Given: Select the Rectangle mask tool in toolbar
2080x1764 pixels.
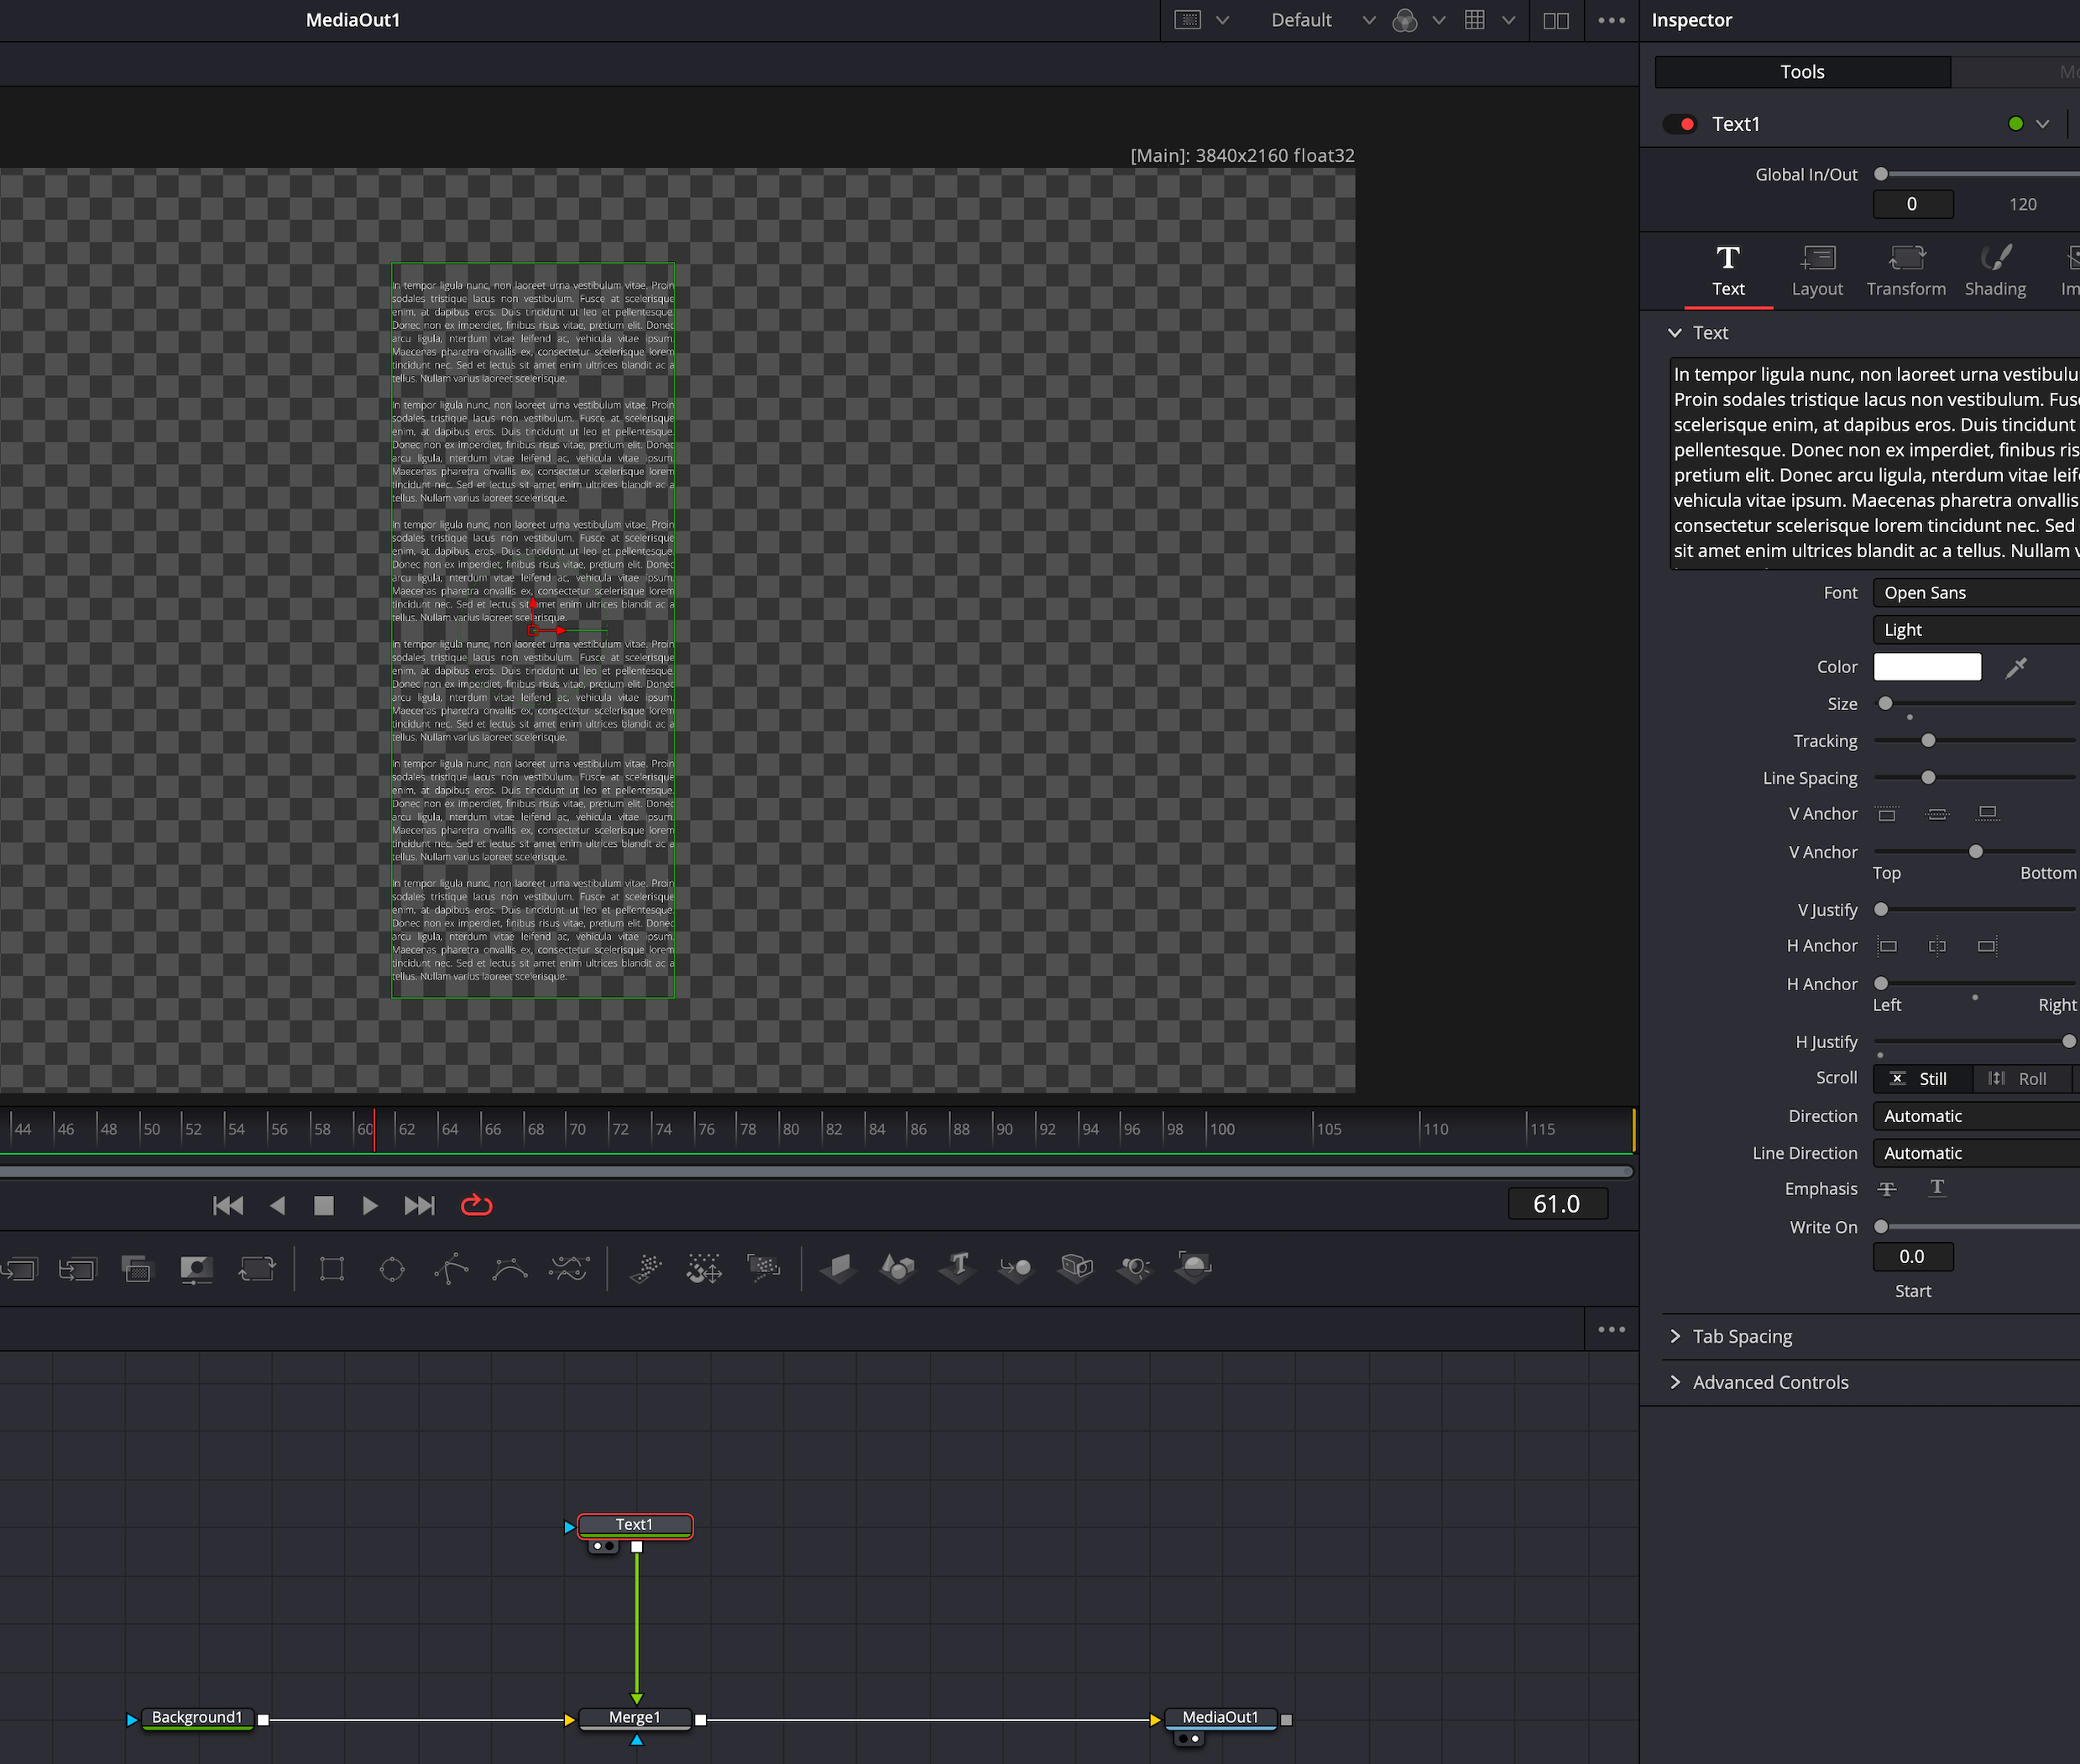Looking at the screenshot, I should [x=332, y=1269].
